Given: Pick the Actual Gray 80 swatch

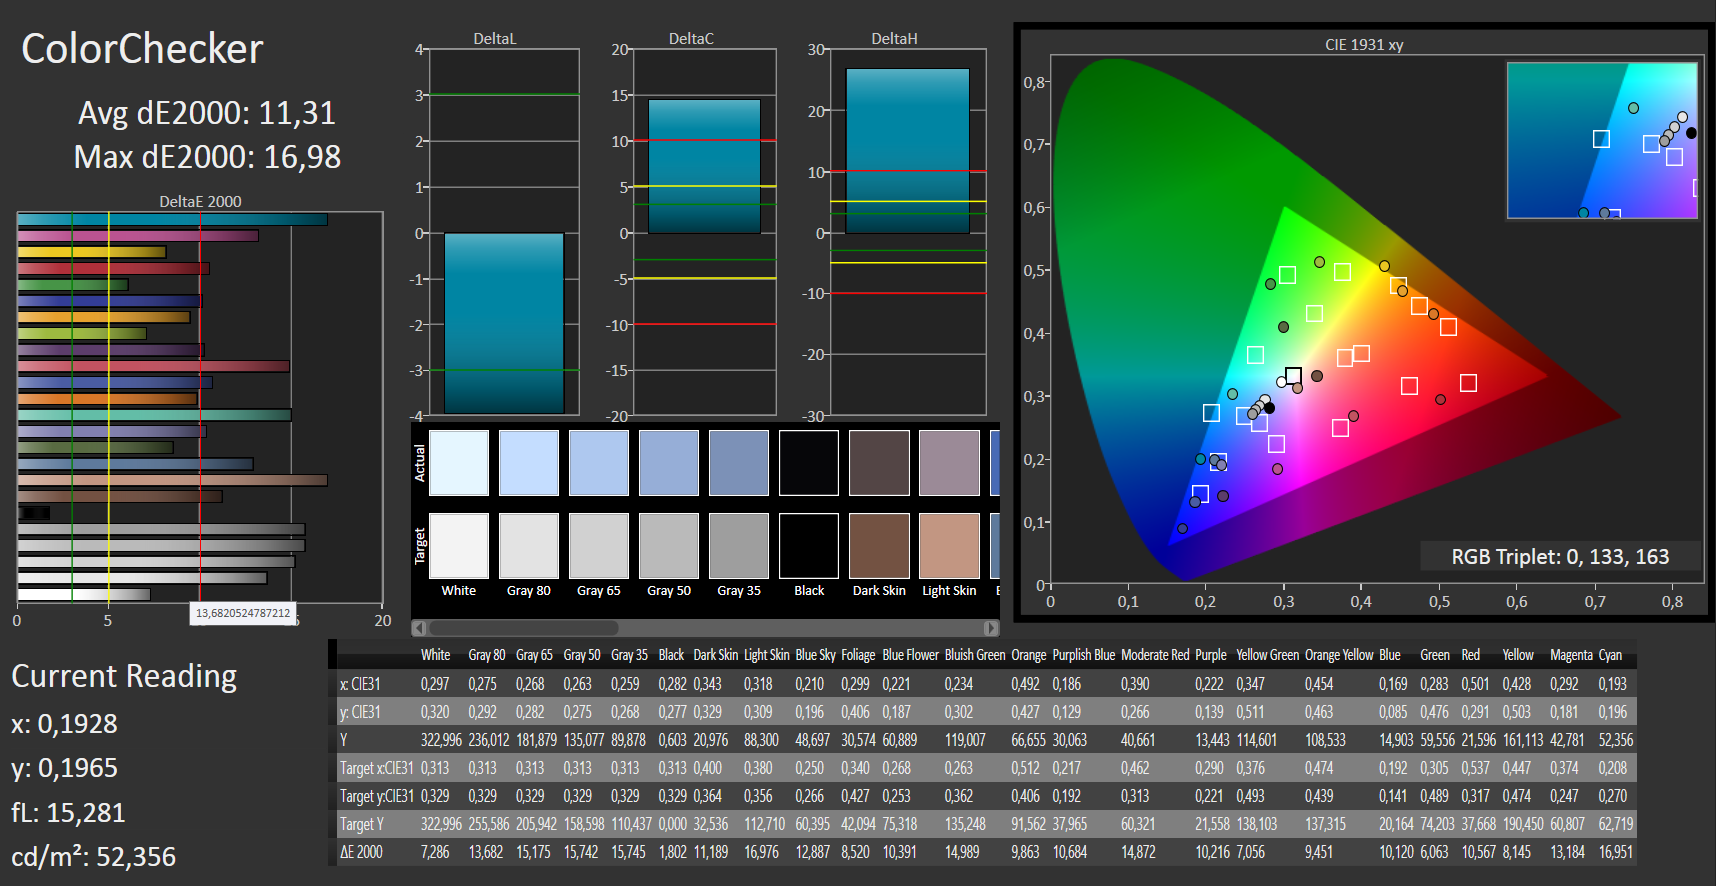Looking at the screenshot, I should (x=529, y=463).
